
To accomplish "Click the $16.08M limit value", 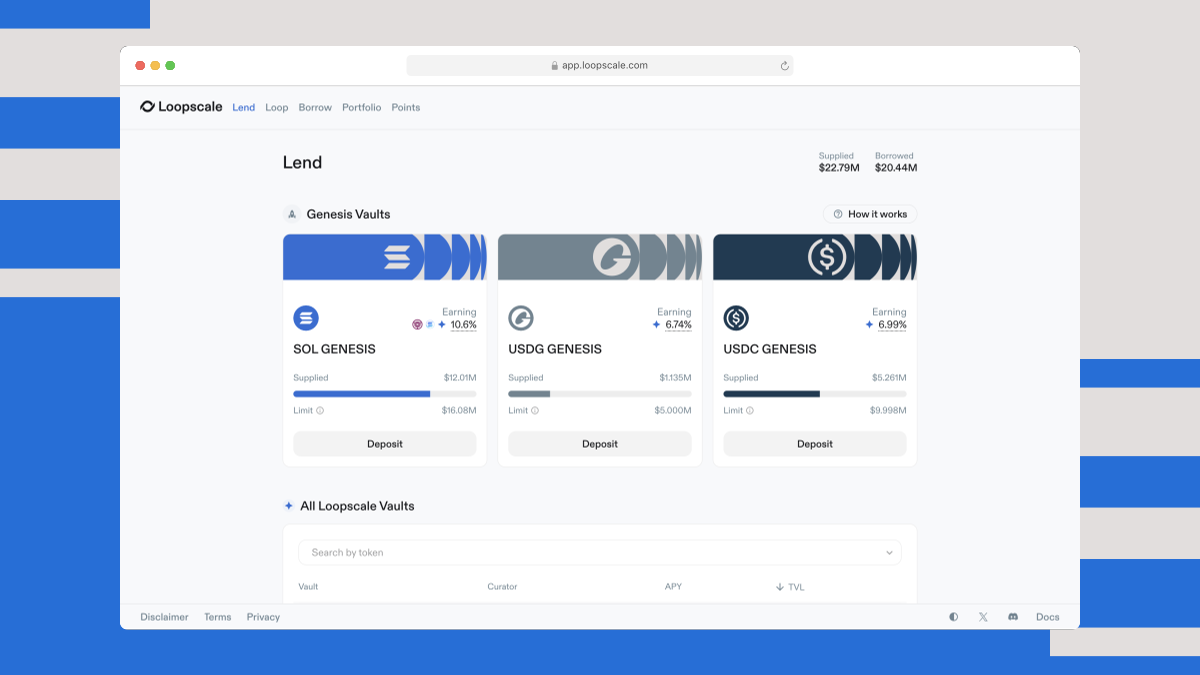I will tap(459, 411).
